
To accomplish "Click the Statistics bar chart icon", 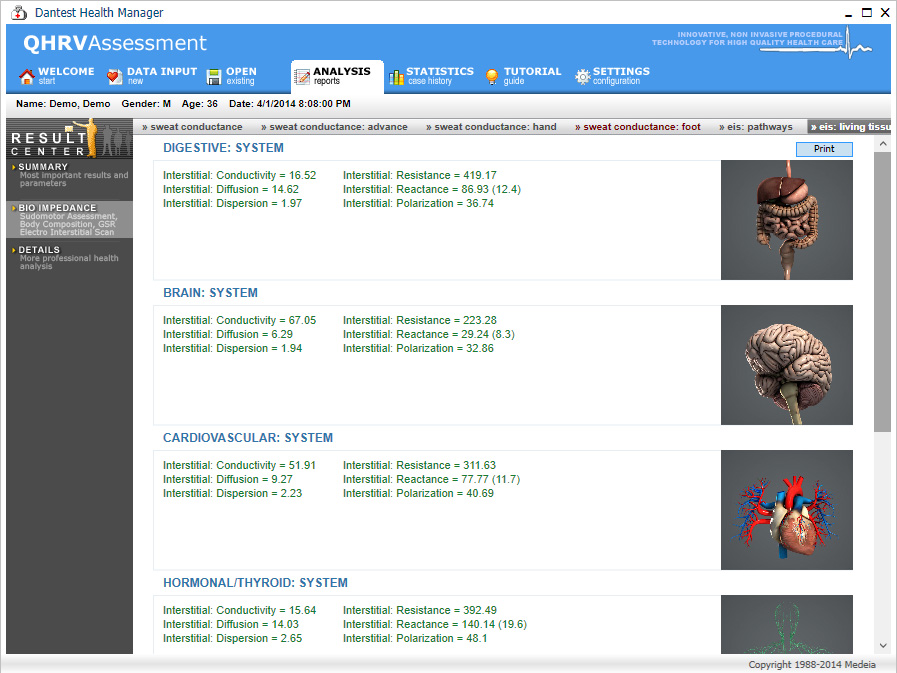I will click(x=396, y=77).
